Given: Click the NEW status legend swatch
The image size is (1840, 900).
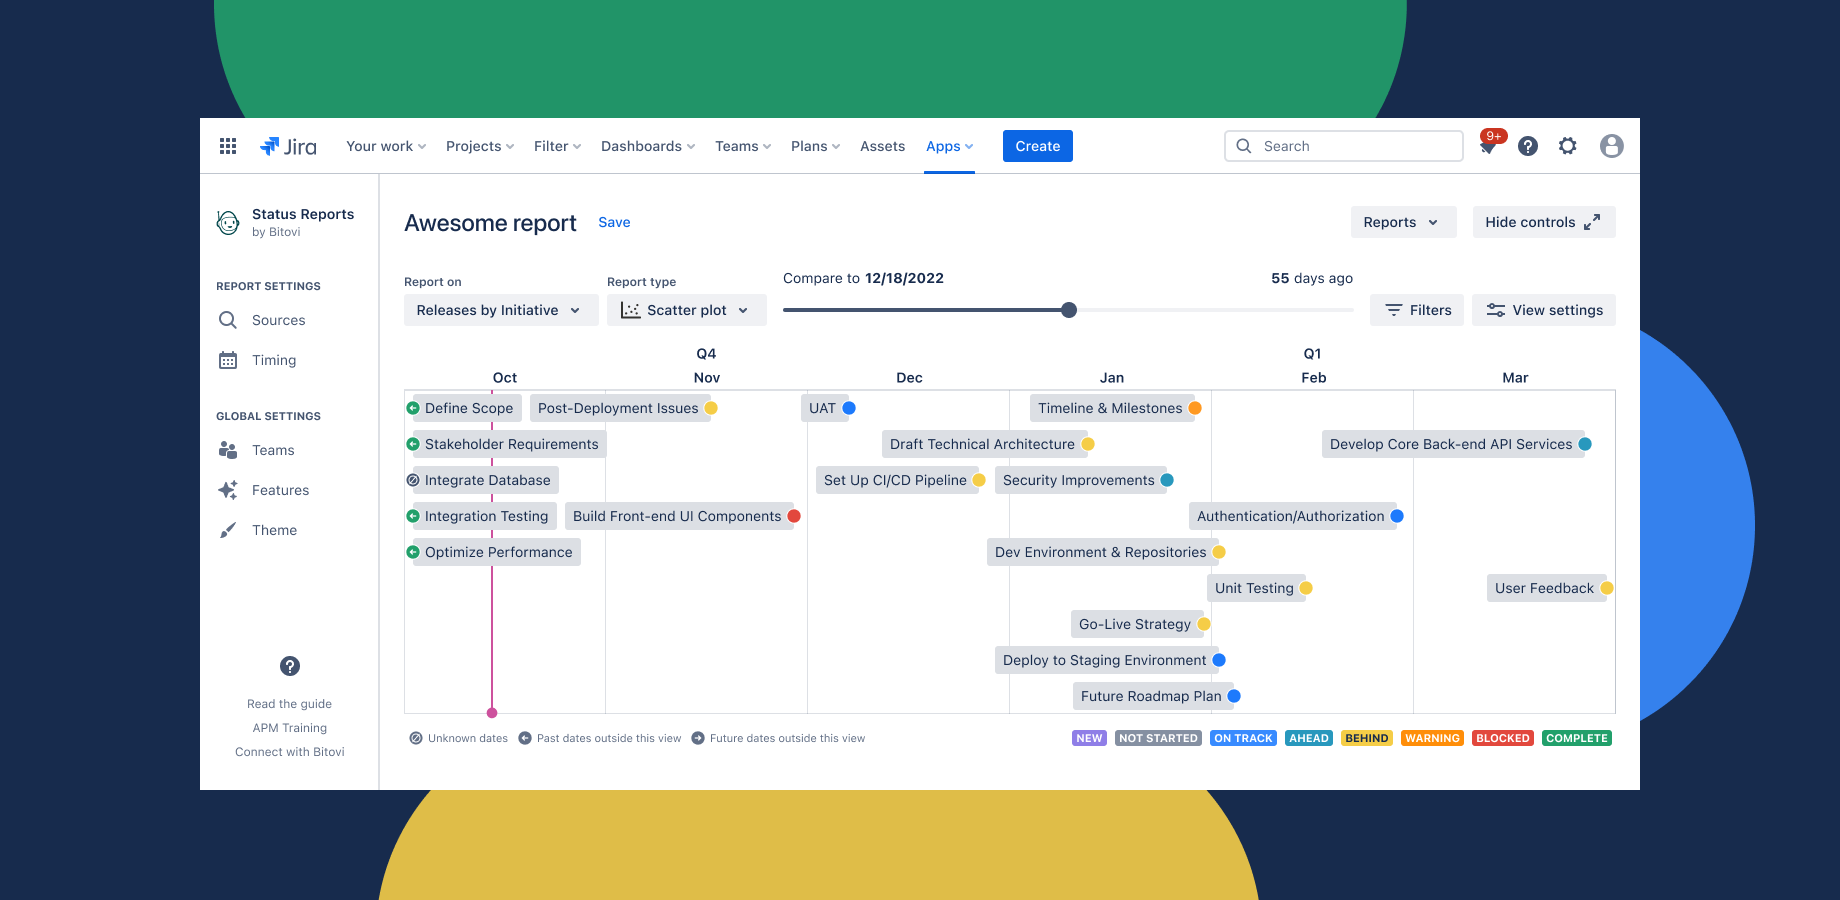Looking at the screenshot, I should click(1089, 738).
